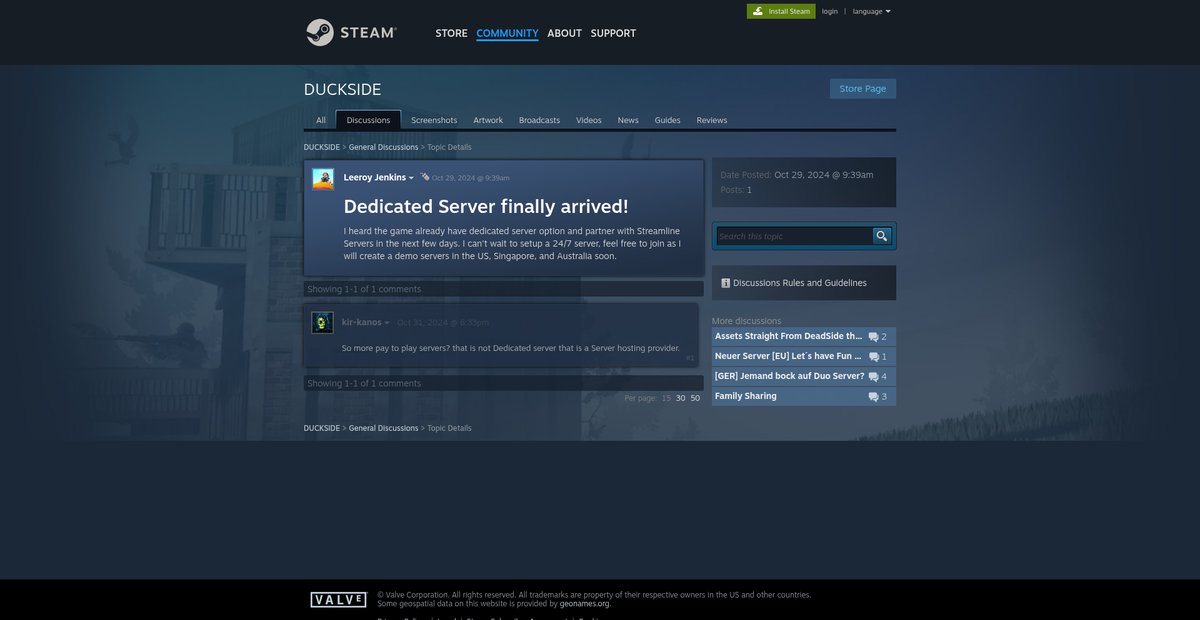Image resolution: width=1200 pixels, height=620 pixels.
Task: Open the Broadcasts tab
Action: tap(539, 120)
